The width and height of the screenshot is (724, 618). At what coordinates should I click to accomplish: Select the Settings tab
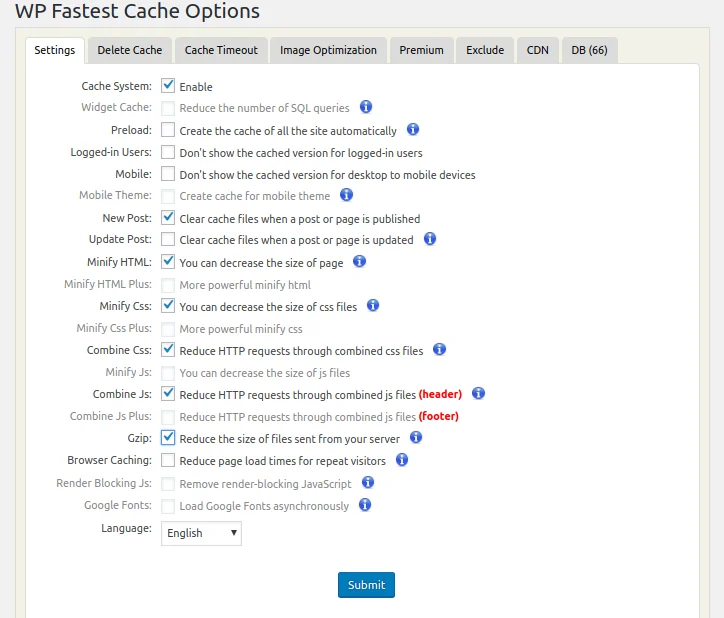tap(54, 50)
